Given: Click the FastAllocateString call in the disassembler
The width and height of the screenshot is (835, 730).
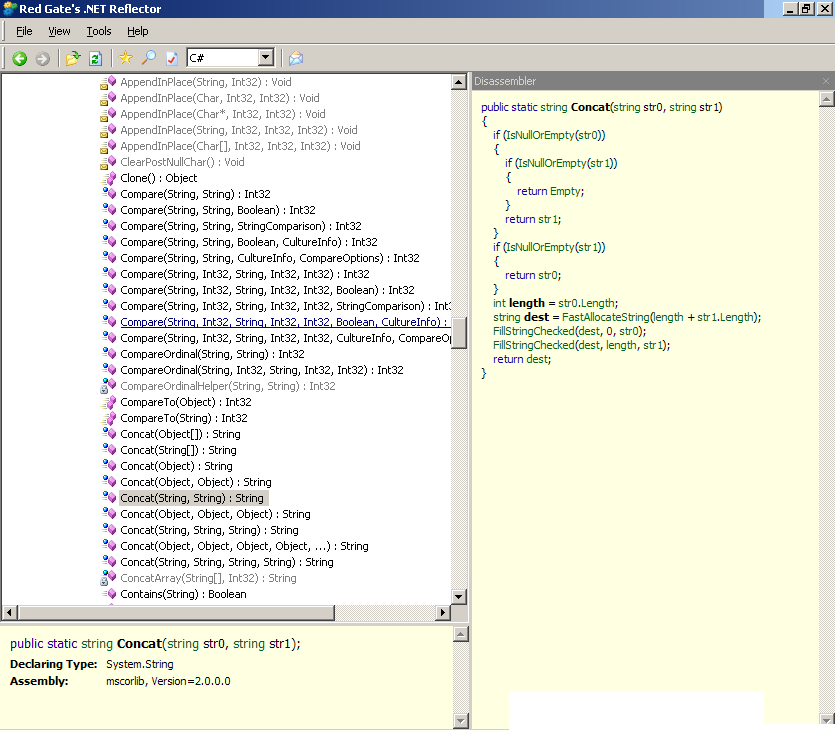Looking at the screenshot, I should [606, 317].
